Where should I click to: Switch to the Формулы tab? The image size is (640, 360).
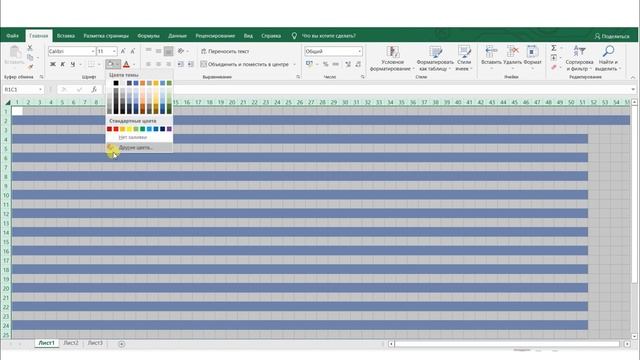click(149, 36)
